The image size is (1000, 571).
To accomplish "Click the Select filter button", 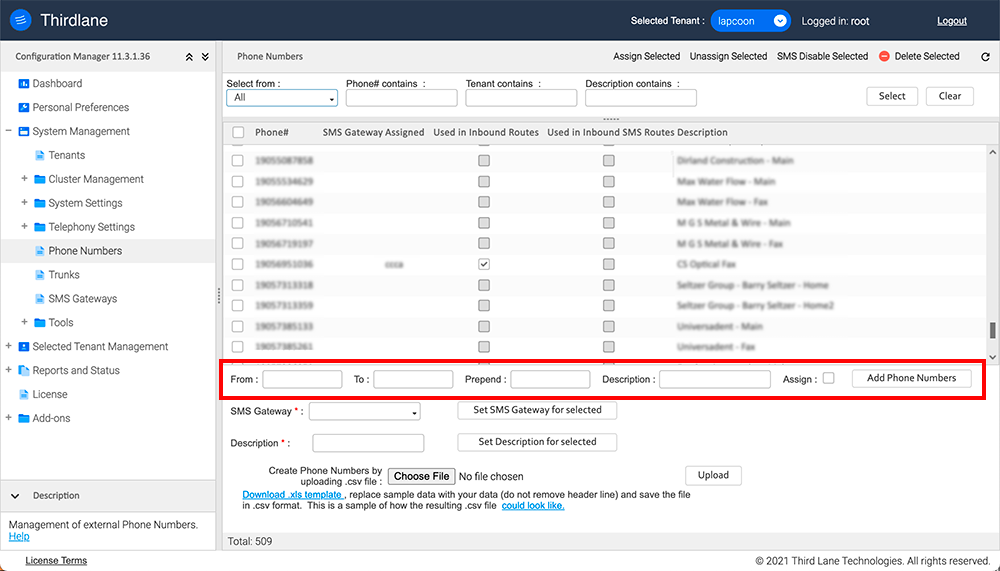I will point(892,96).
